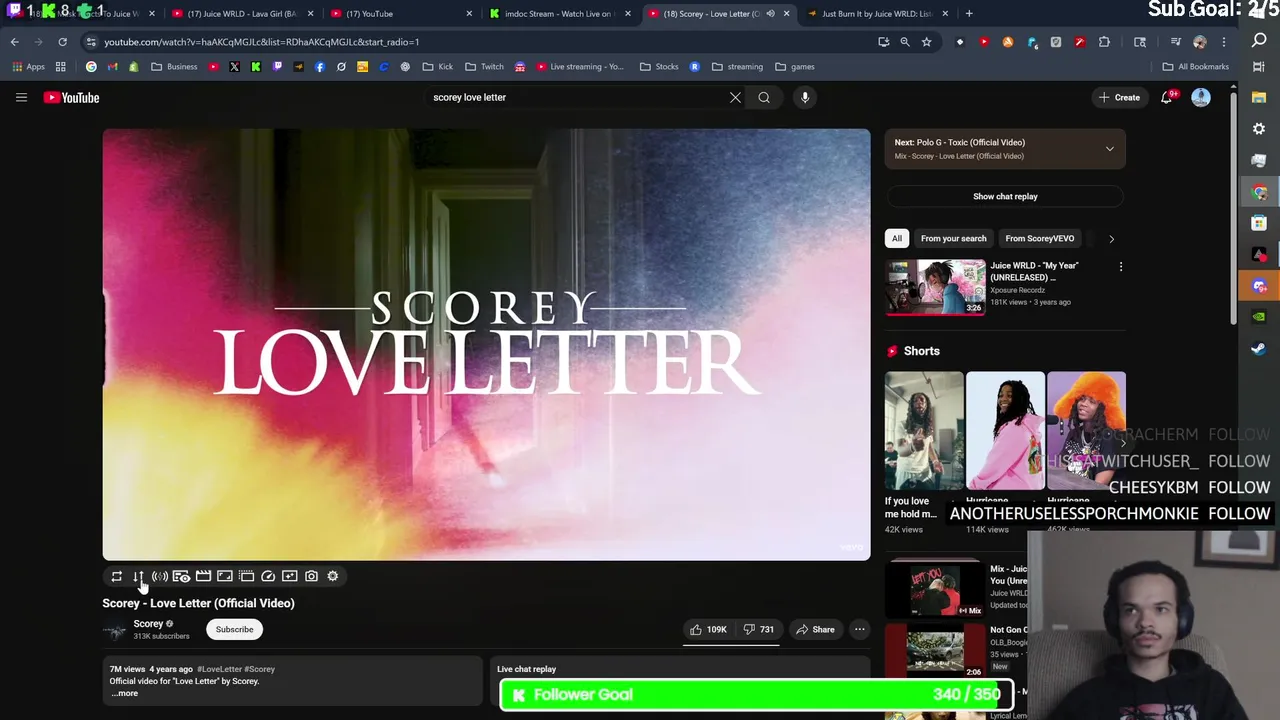The height and width of the screenshot is (720, 1280).
Task: Switch to Just Burn It by Juice WRLD tab
Action: 875,14
